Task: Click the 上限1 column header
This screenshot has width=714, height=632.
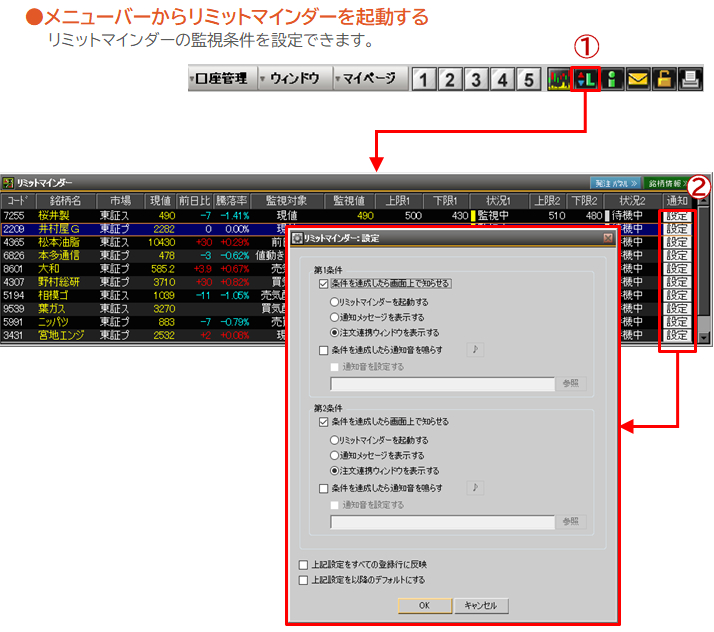Action: pos(398,201)
